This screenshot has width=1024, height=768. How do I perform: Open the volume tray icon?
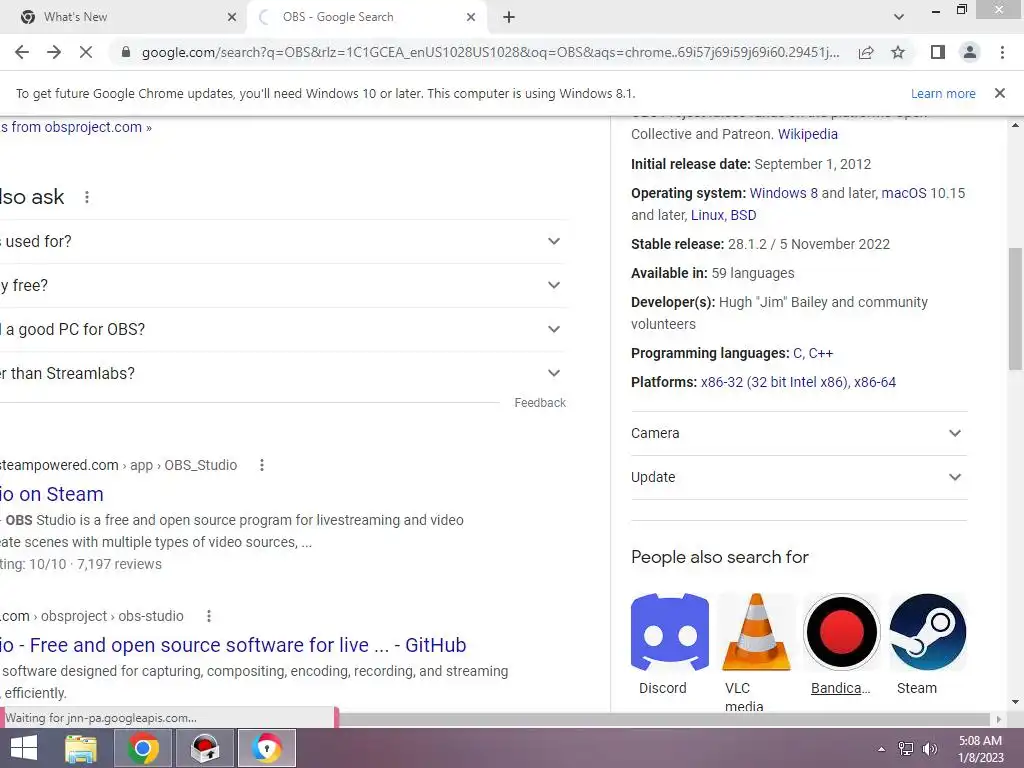[930, 749]
